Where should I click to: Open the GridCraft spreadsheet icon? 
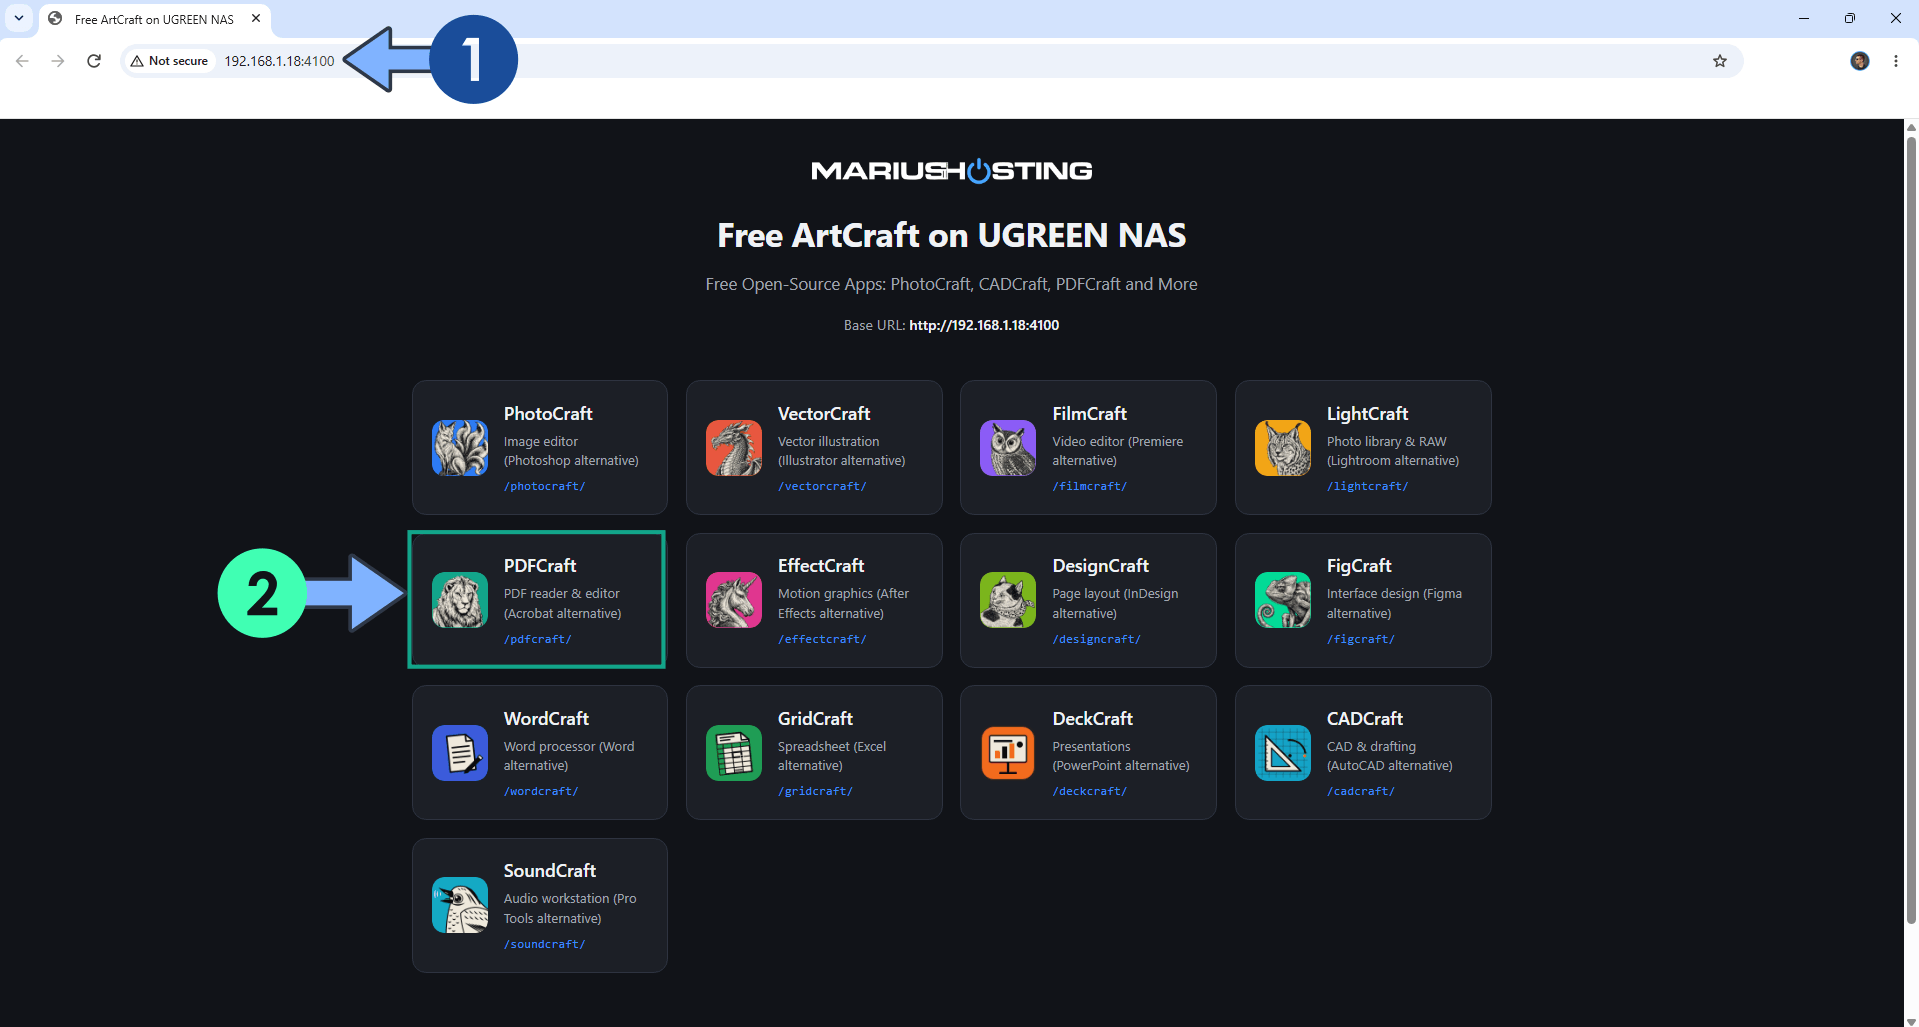point(734,753)
